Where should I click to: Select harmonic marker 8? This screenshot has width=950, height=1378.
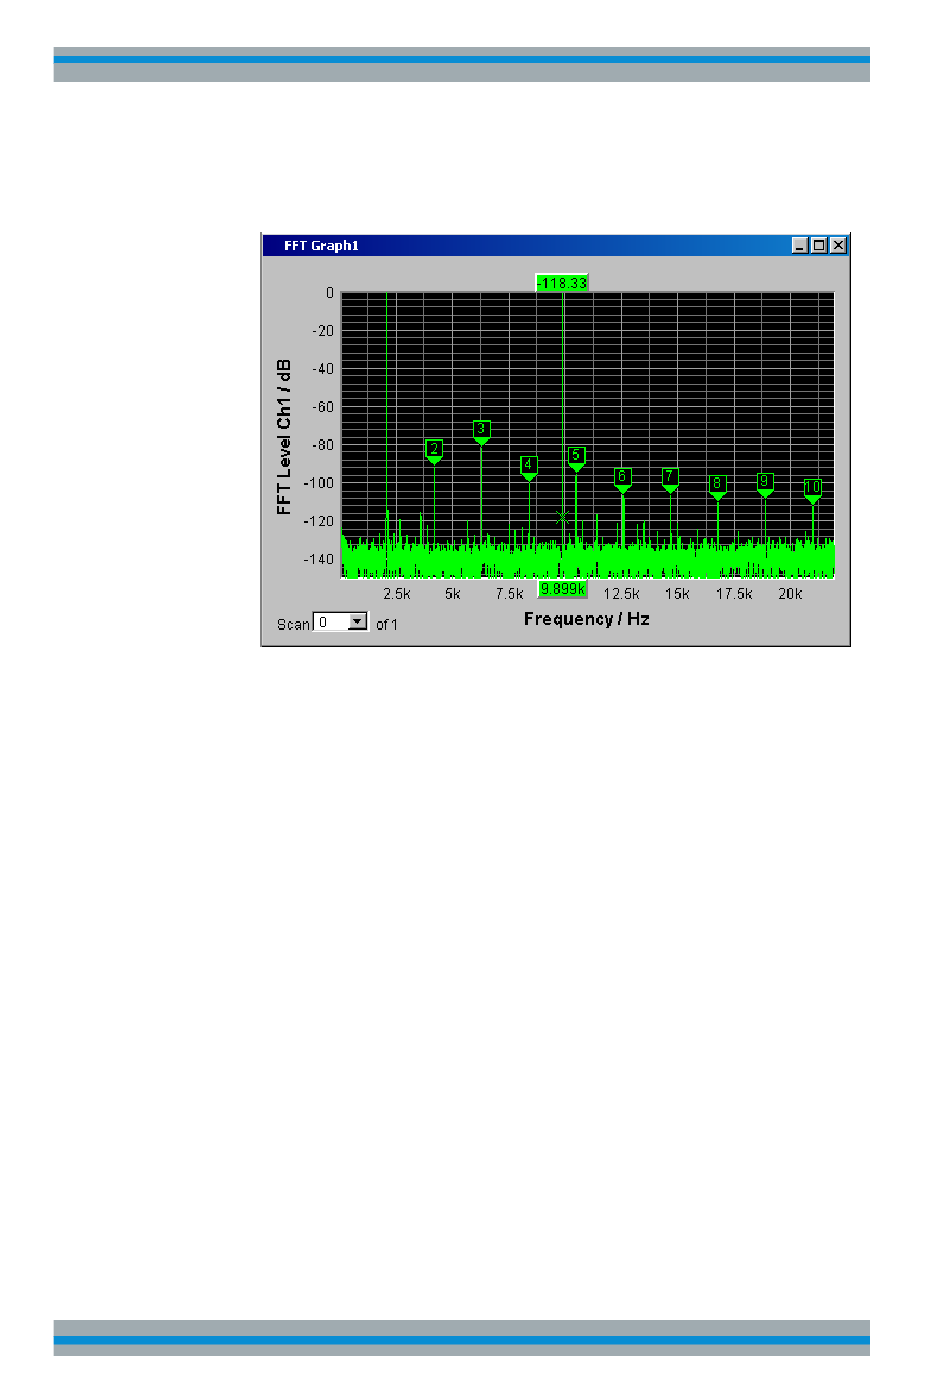coord(717,486)
